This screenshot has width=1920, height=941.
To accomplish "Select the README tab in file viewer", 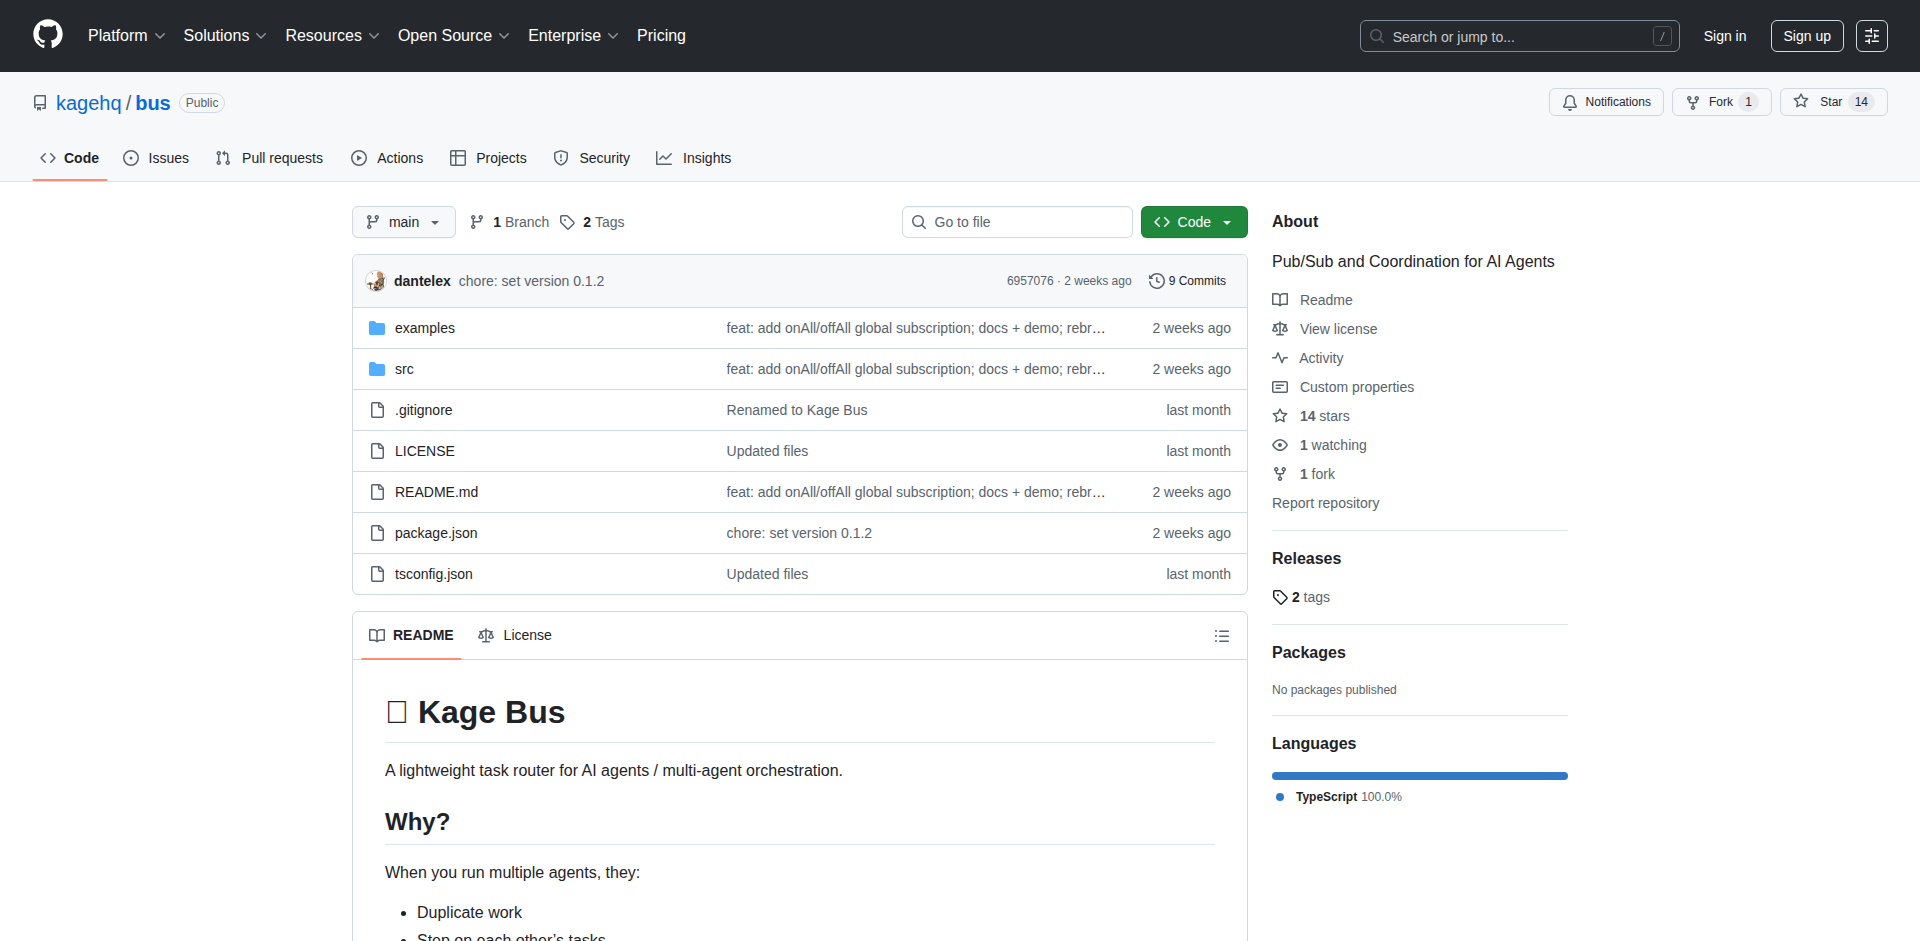I will pyautogui.click(x=411, y=635).
